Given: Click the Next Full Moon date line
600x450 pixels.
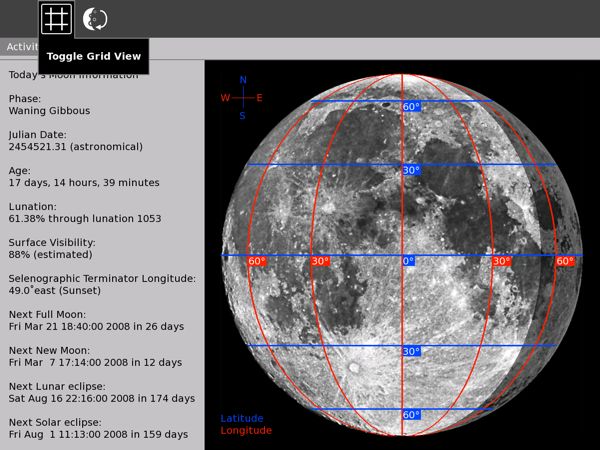Looking at the screenshot, I should 97,326.
